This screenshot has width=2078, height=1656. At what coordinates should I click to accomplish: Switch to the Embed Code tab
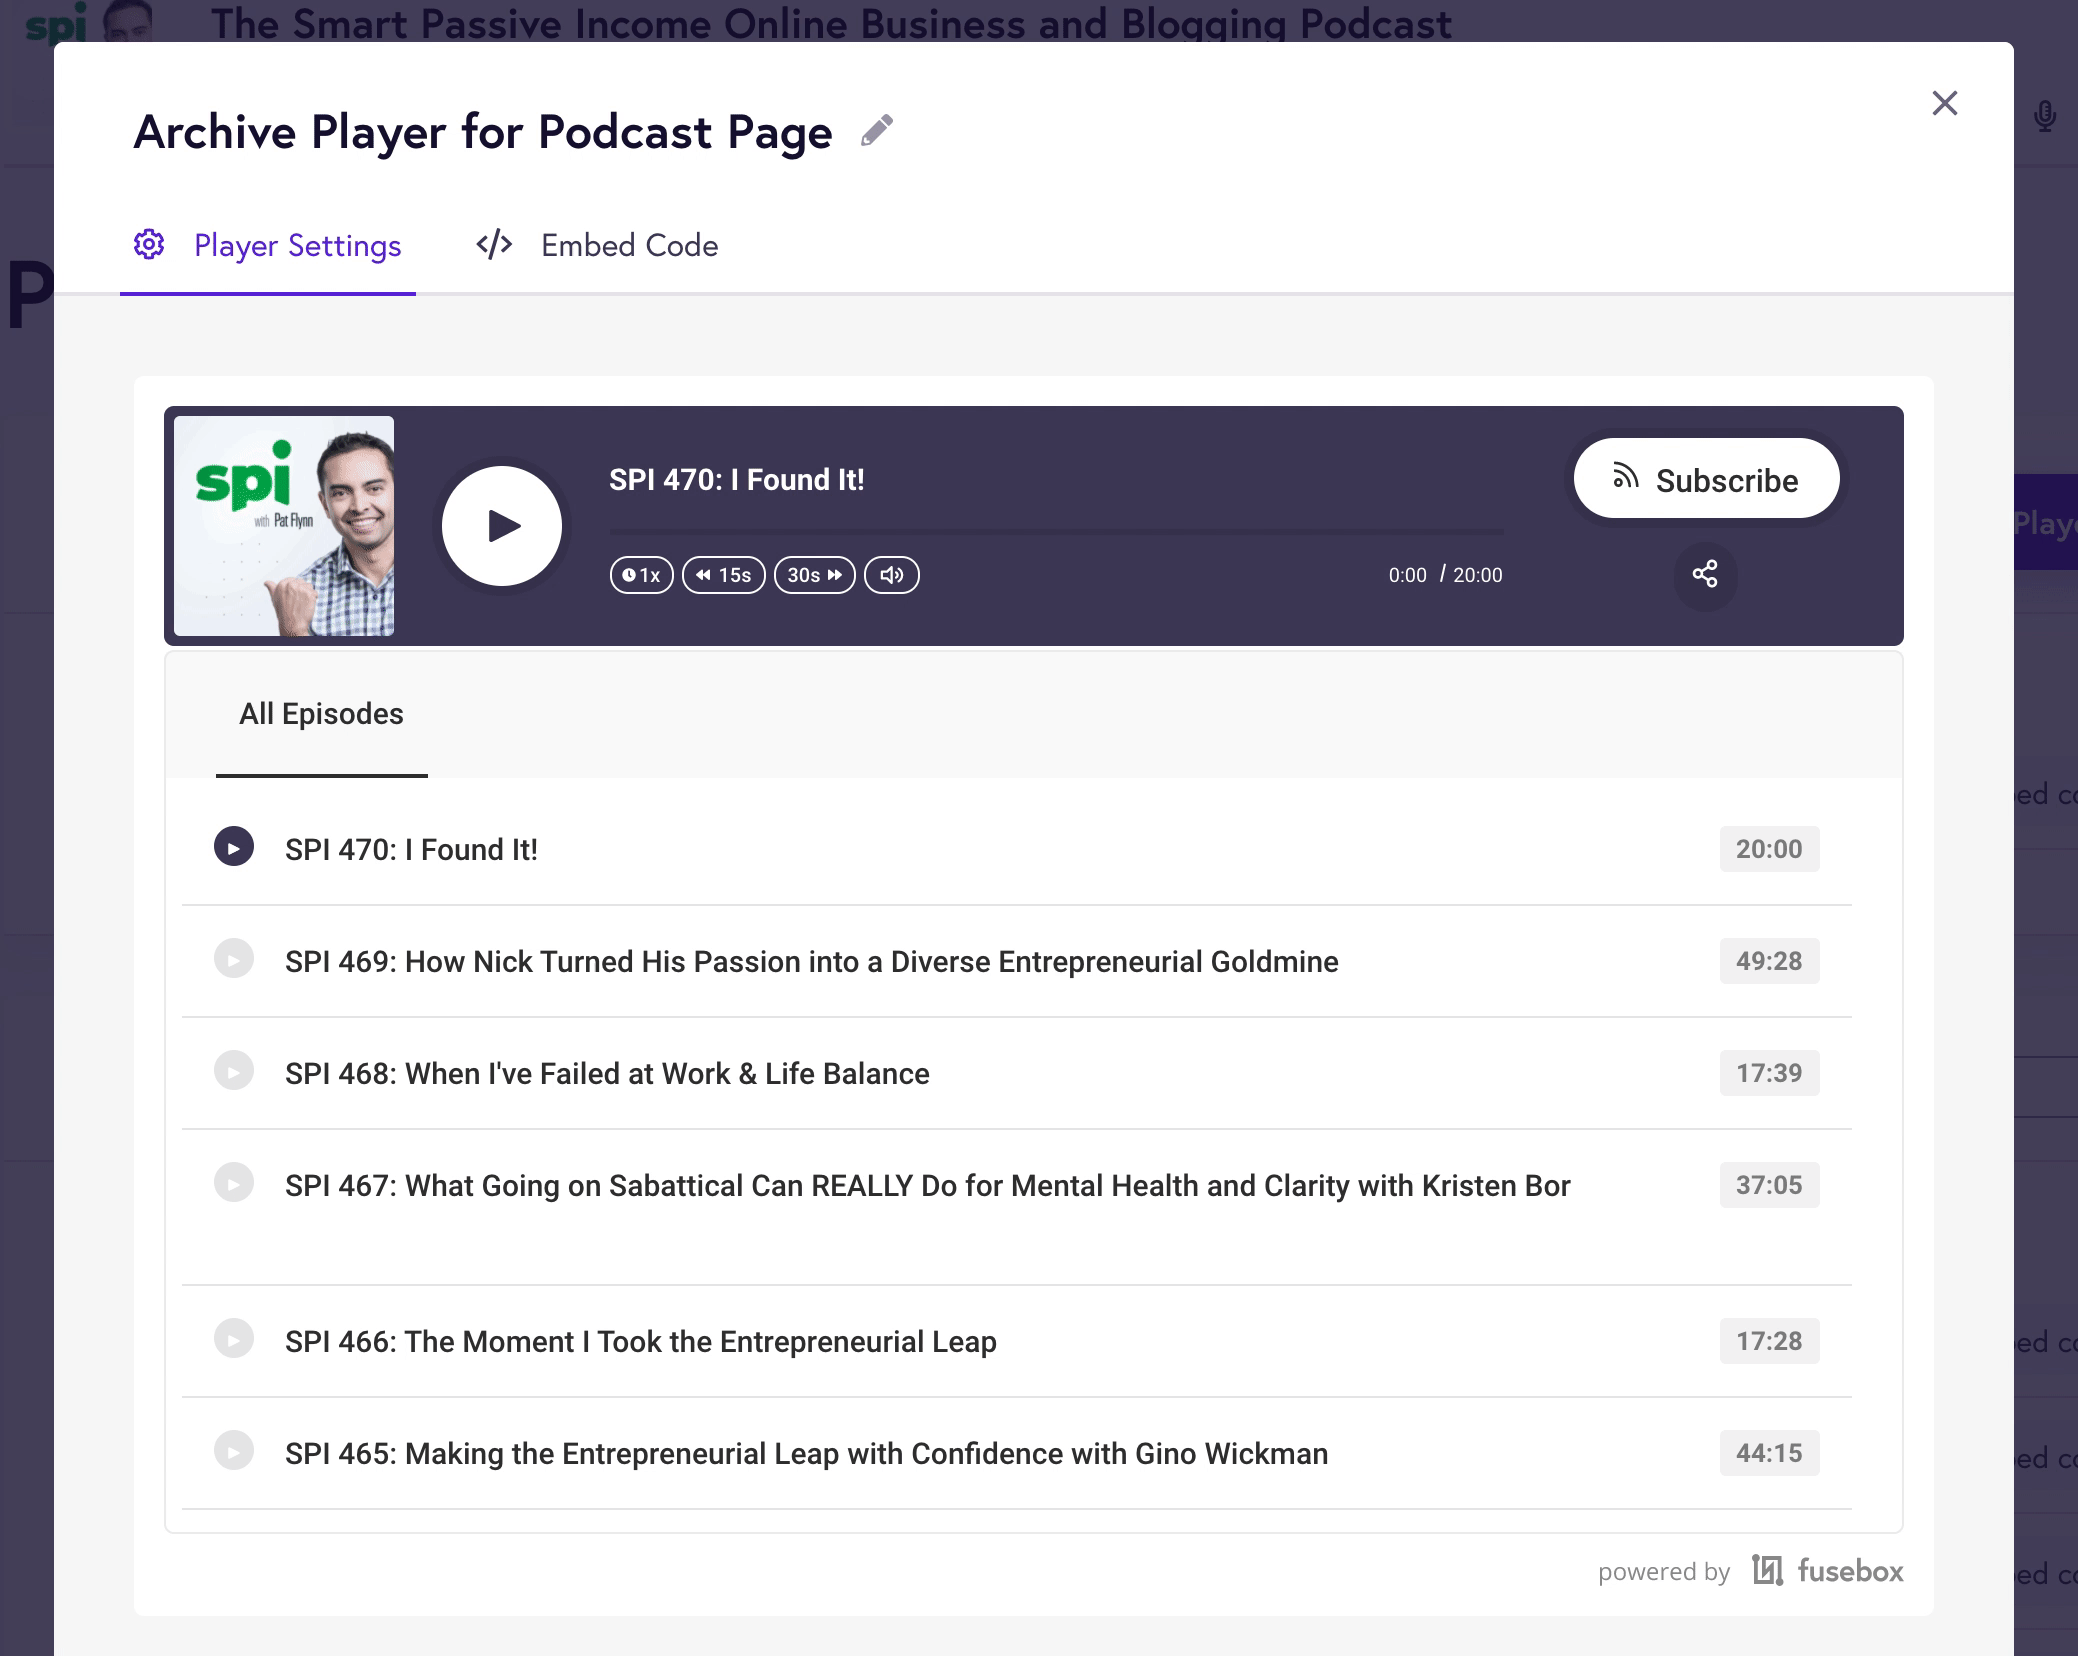[x=597, y=246]
